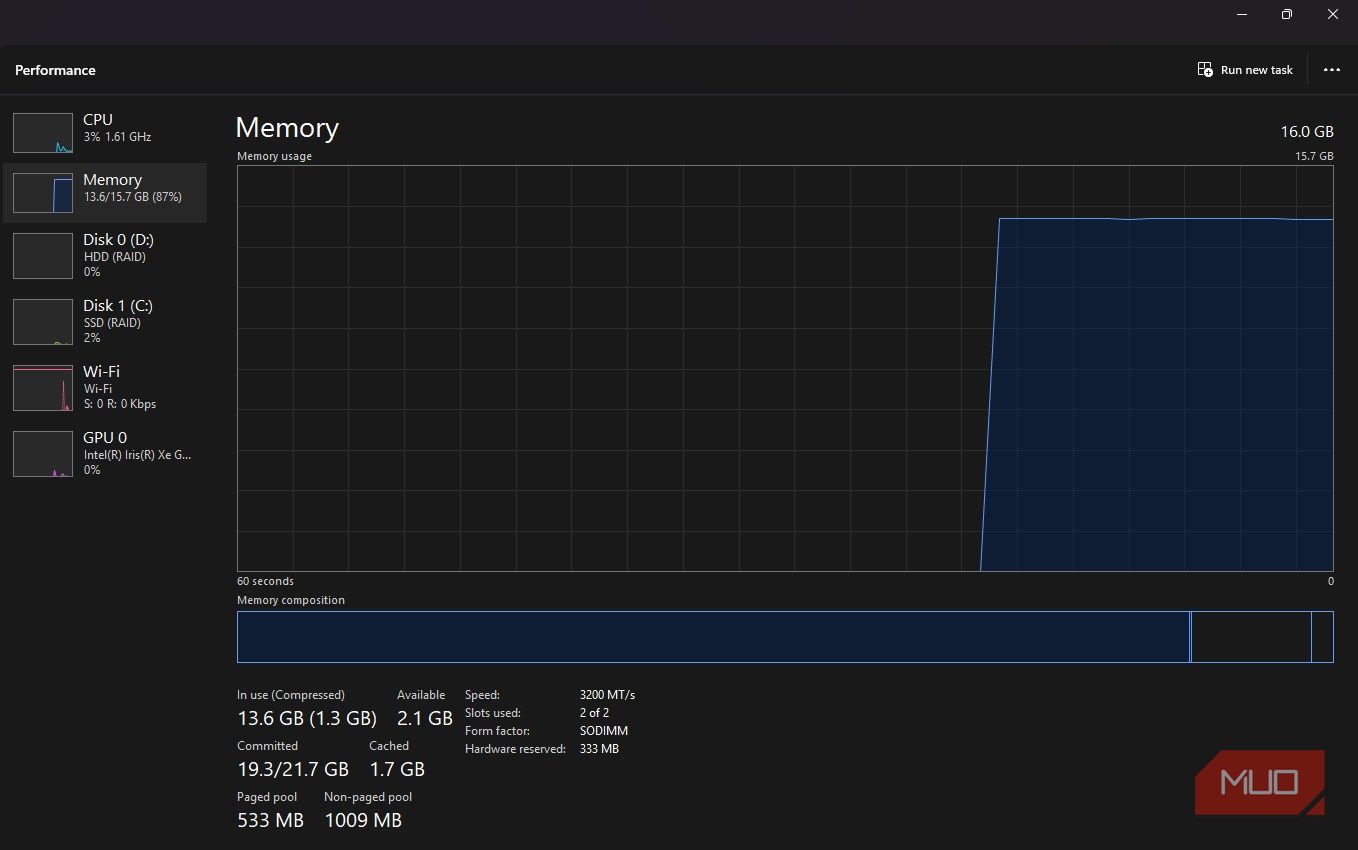Click the CPU mini graph thumbnail
The image size is (1358, 850).
43,133
